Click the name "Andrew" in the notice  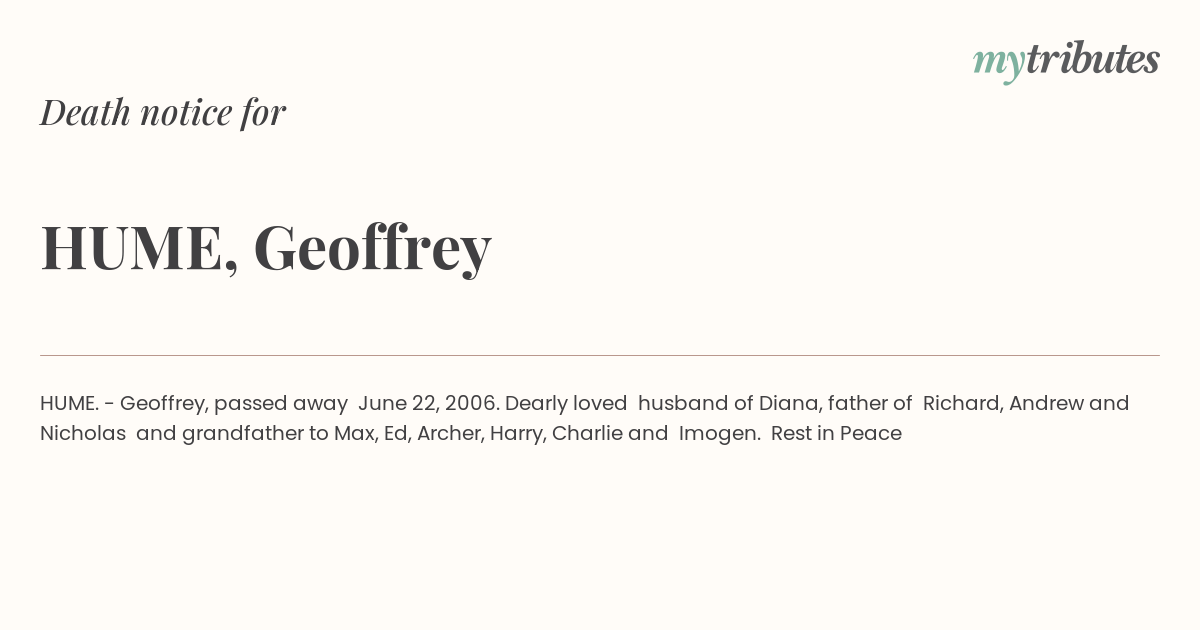[1046, 403]
